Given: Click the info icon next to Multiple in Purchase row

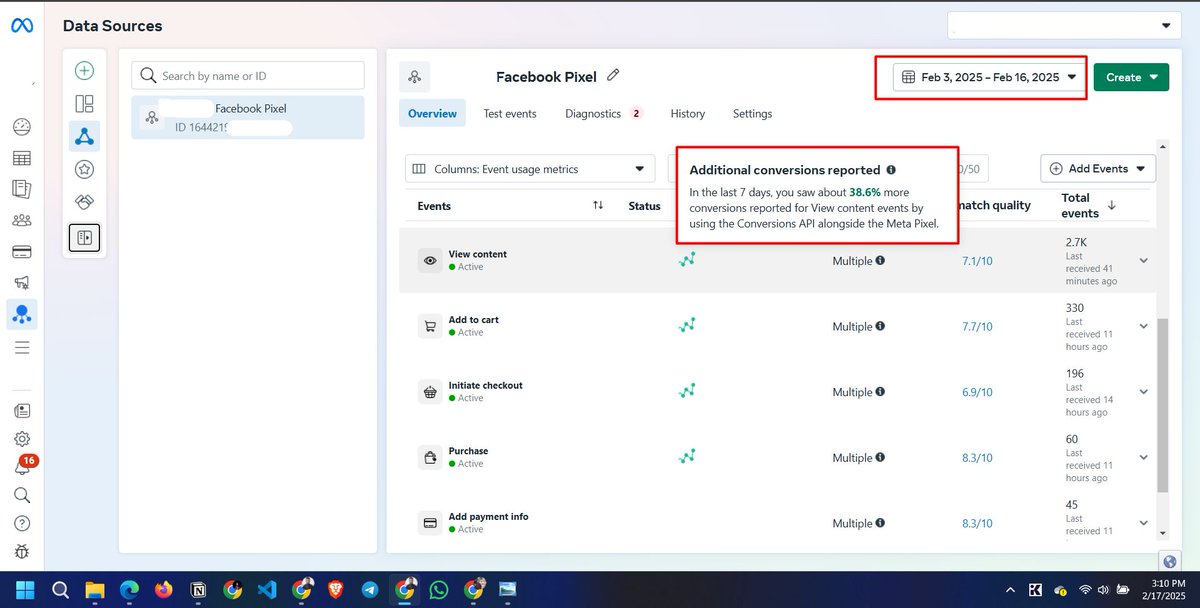Looking at the screenshot, I should click(x=880, y=457).
